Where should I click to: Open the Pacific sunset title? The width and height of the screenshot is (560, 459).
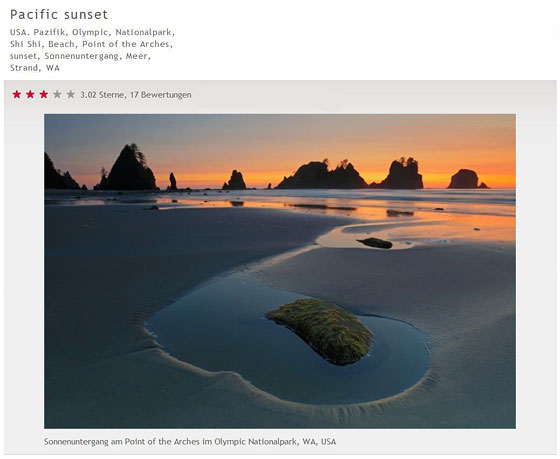click(59, 15)
